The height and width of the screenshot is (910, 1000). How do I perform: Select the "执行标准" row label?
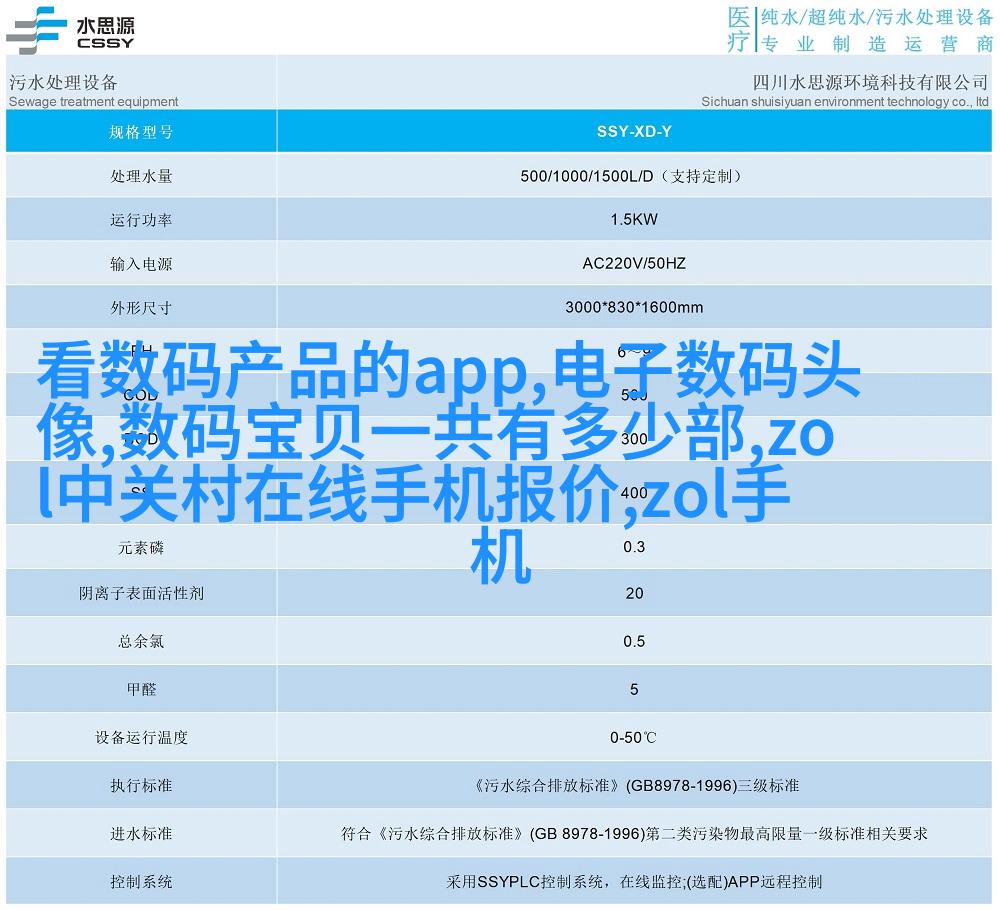pyautogui.click(x=141, y=786)
